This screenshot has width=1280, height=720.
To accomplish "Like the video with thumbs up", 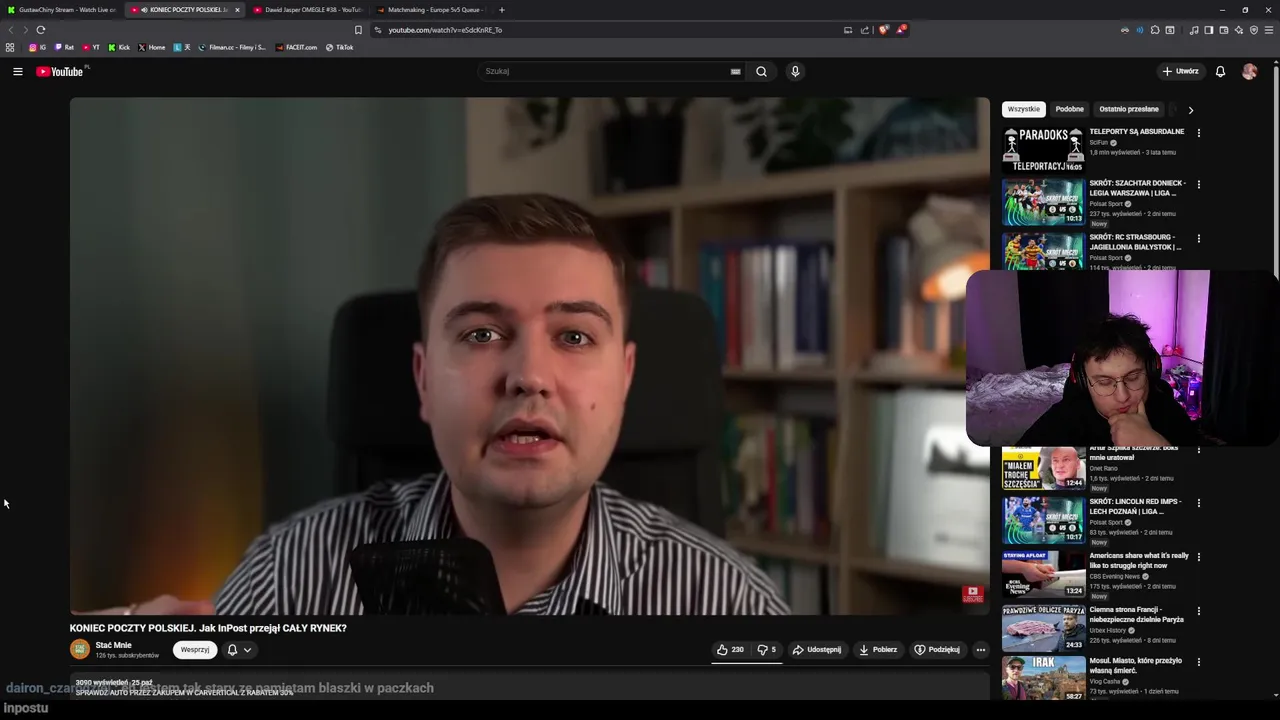I will point(730,650).
